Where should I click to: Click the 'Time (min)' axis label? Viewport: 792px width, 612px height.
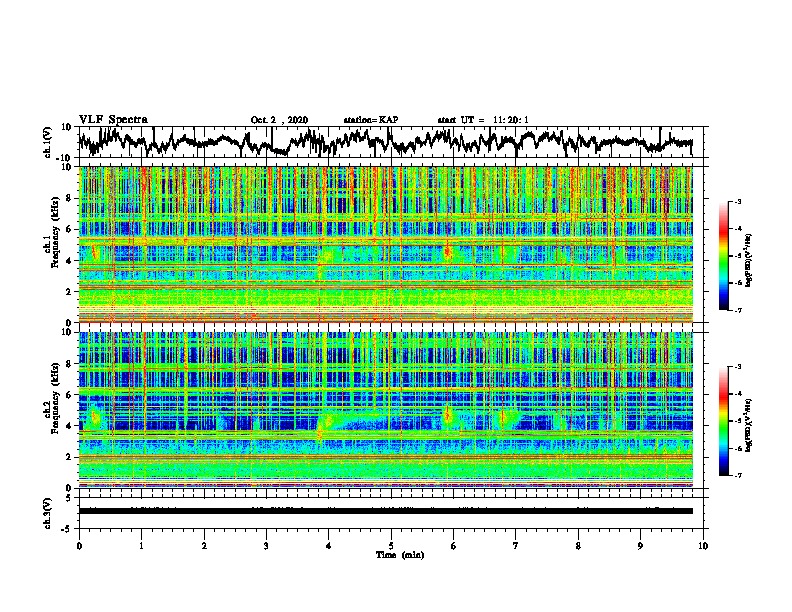[400, 555]
